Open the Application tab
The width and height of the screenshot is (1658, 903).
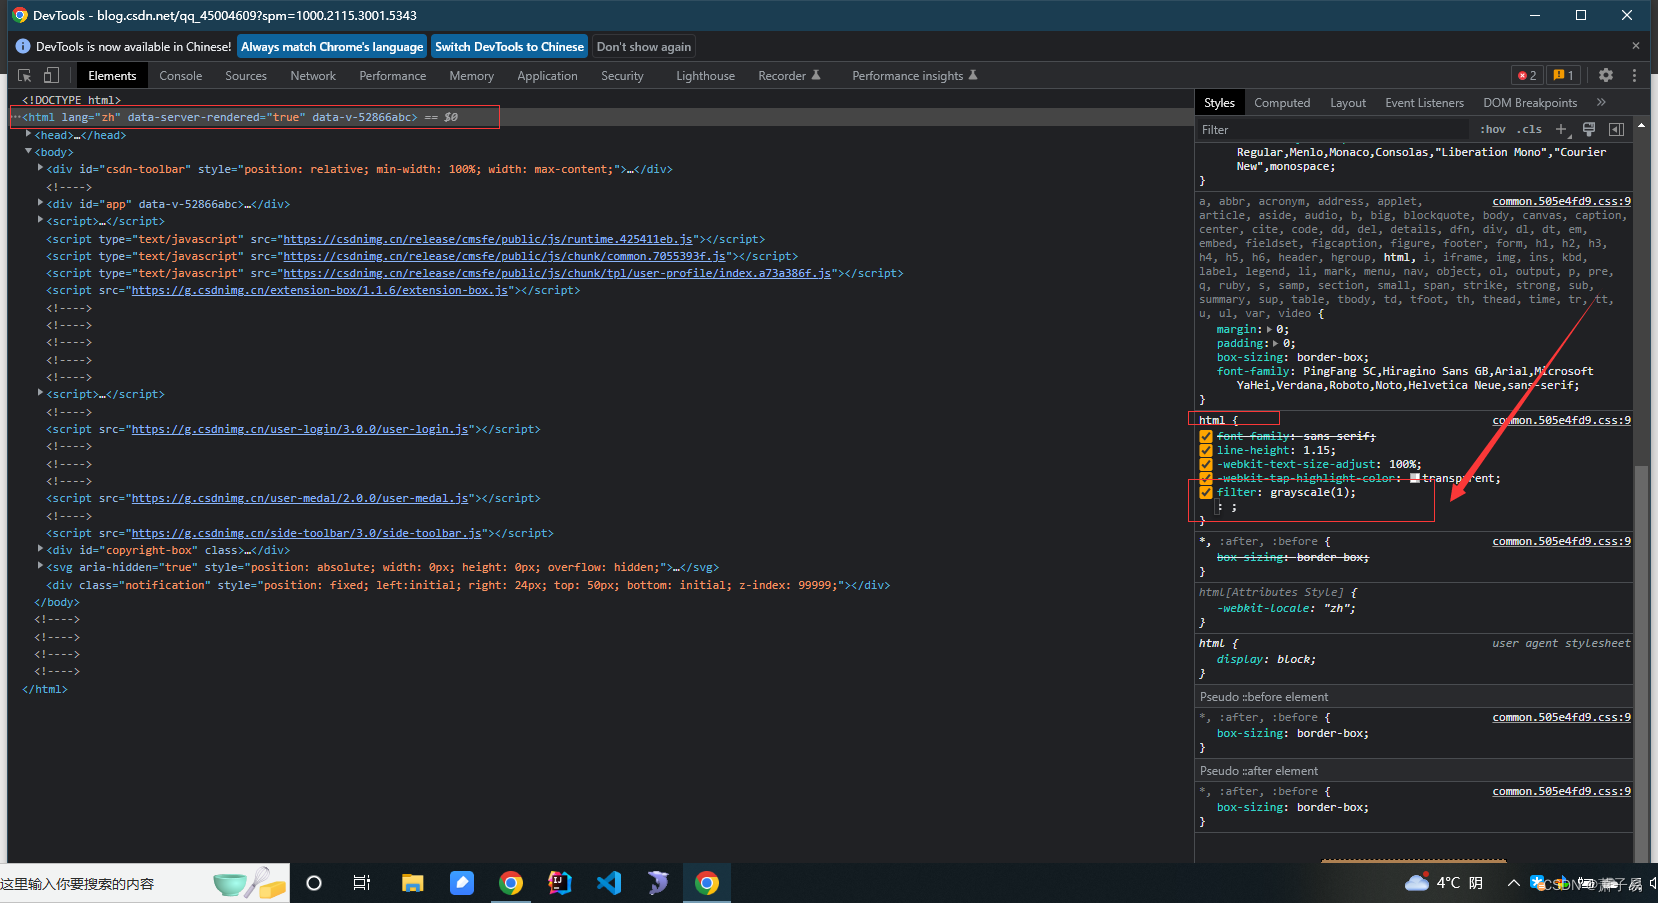547,75
